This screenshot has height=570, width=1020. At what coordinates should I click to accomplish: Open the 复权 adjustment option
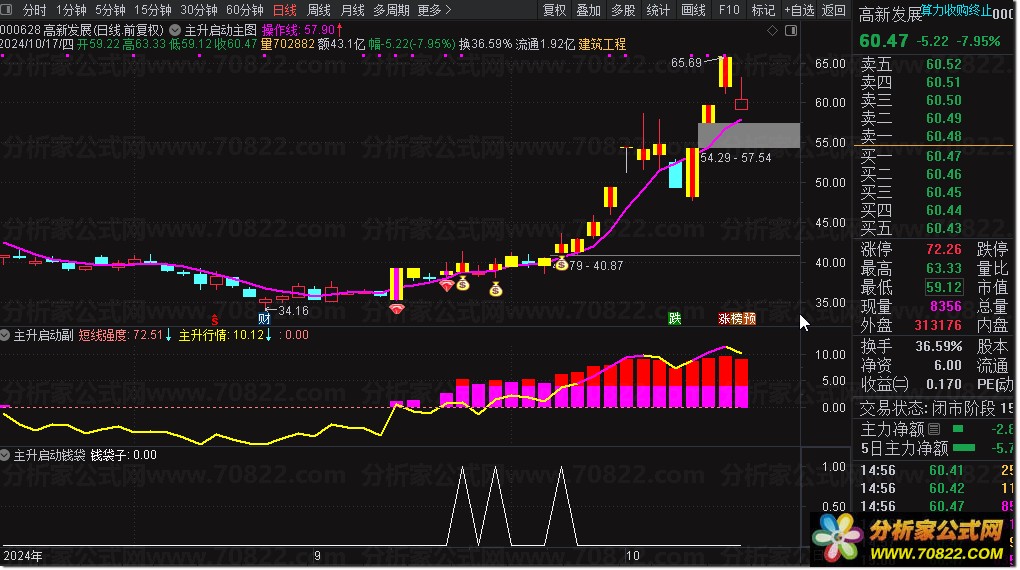click(554, 10)
